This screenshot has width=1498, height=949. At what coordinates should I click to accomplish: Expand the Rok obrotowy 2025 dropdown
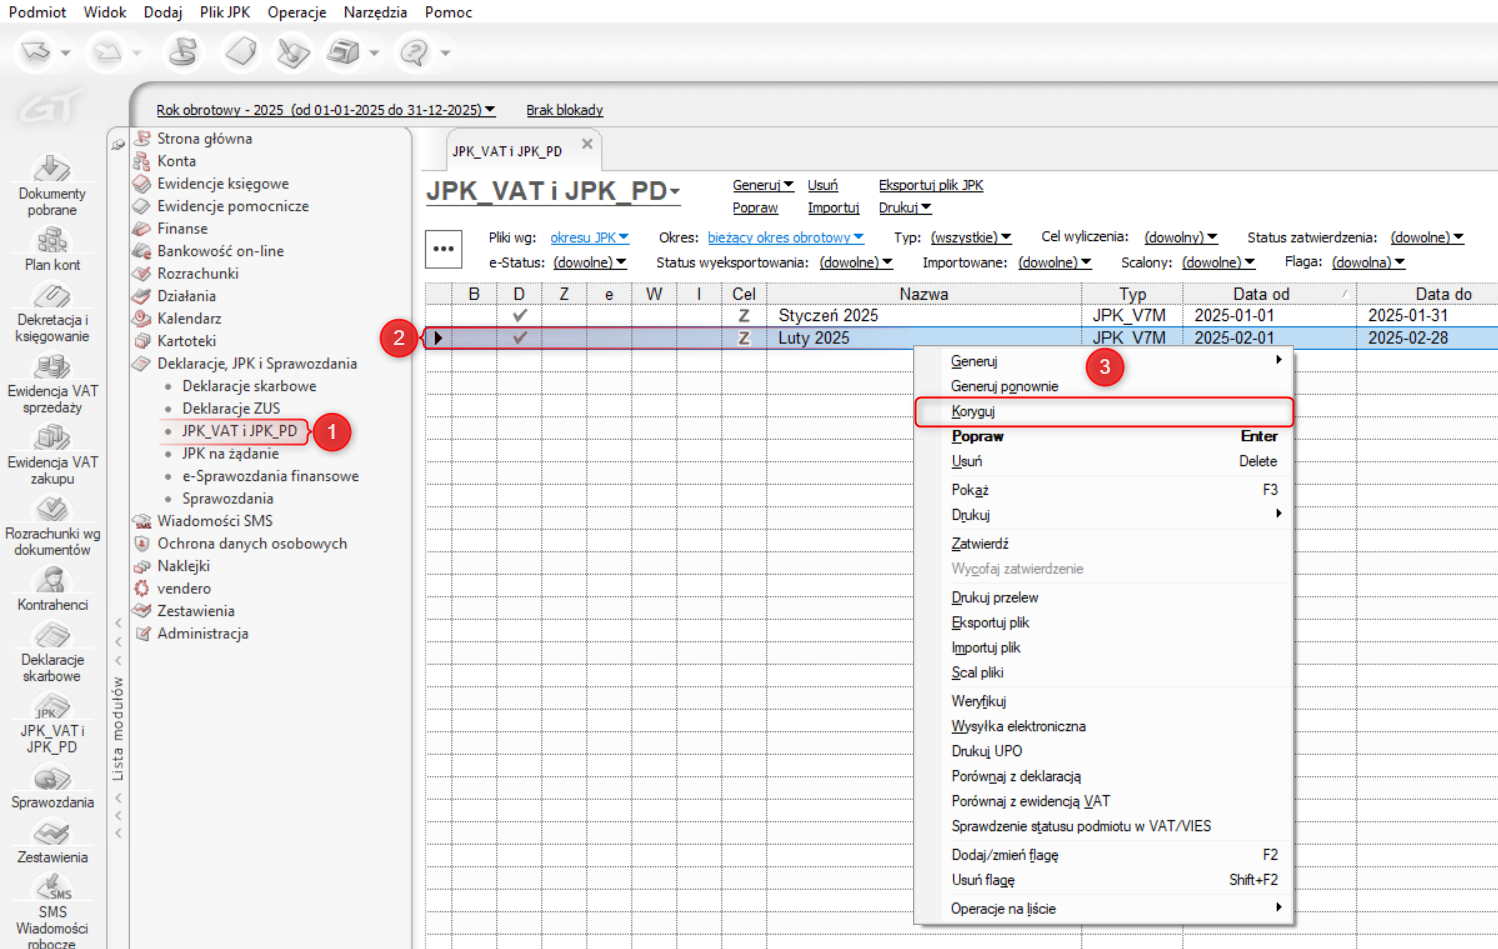click(x=325, y=110)
